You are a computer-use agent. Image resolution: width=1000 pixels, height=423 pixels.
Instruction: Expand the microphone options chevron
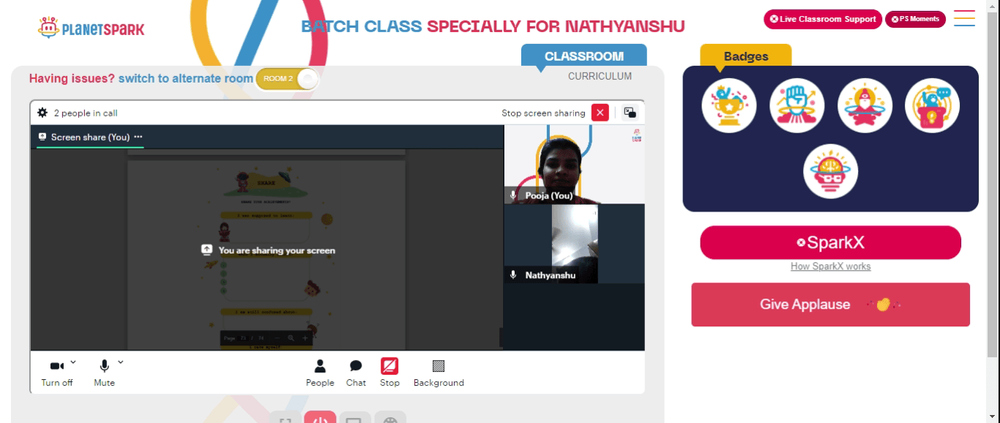121,362
